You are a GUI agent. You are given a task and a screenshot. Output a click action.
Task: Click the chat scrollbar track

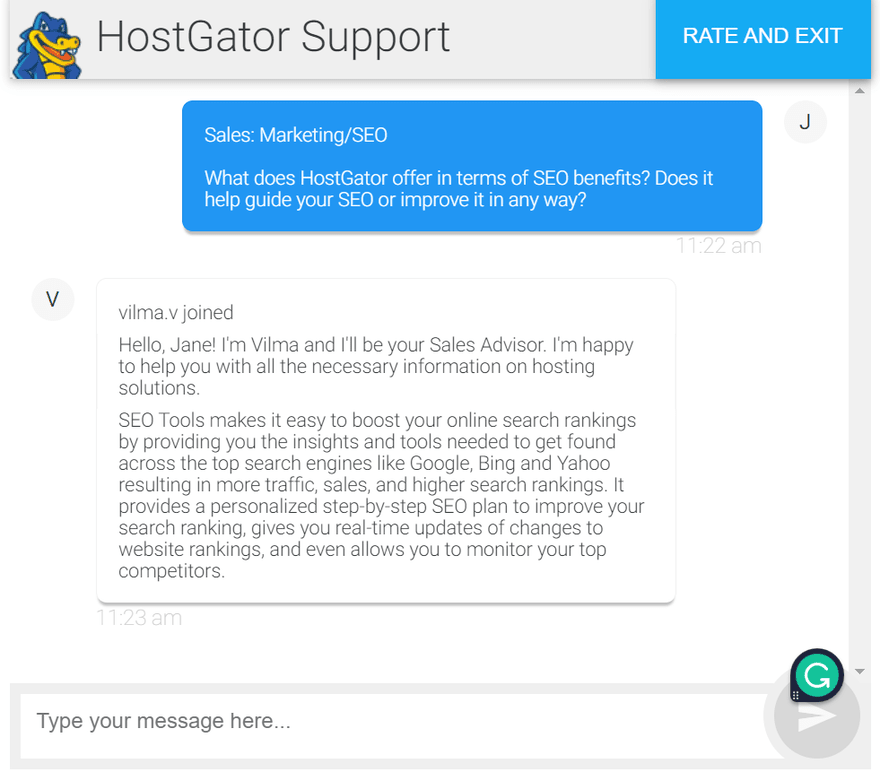tap(859, 400)
